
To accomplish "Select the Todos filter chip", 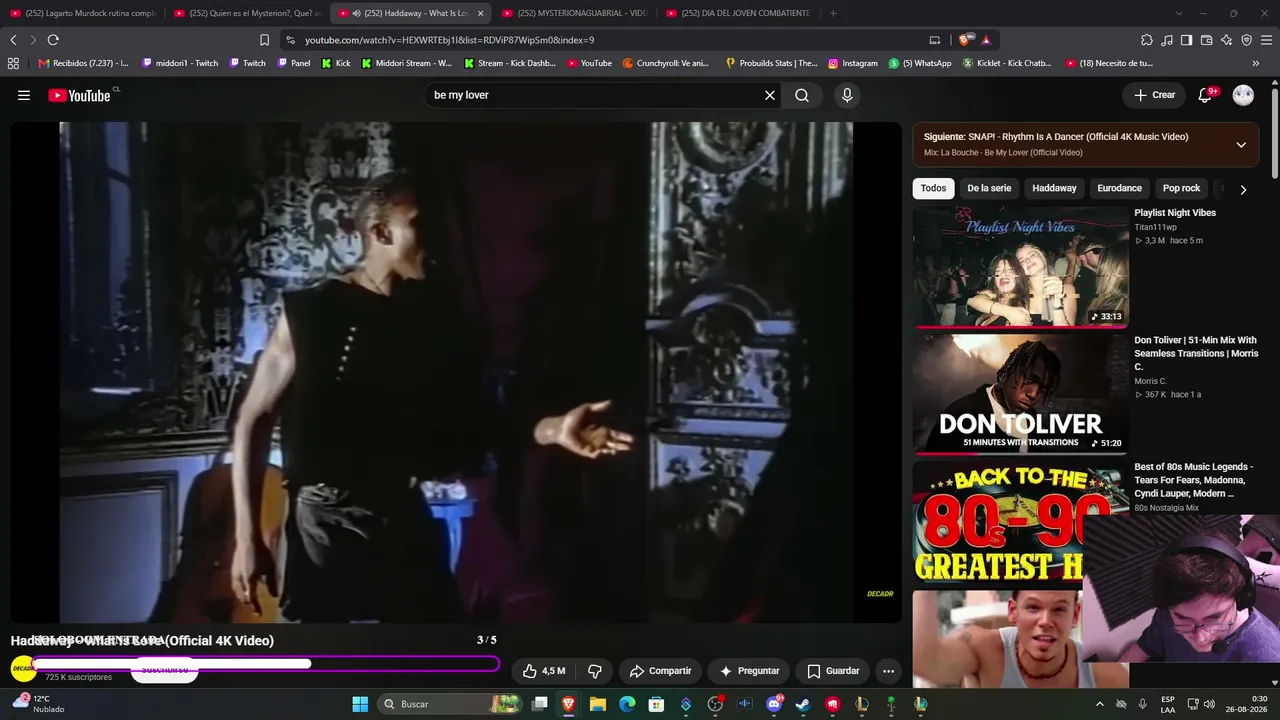I will tap(933, 188).
